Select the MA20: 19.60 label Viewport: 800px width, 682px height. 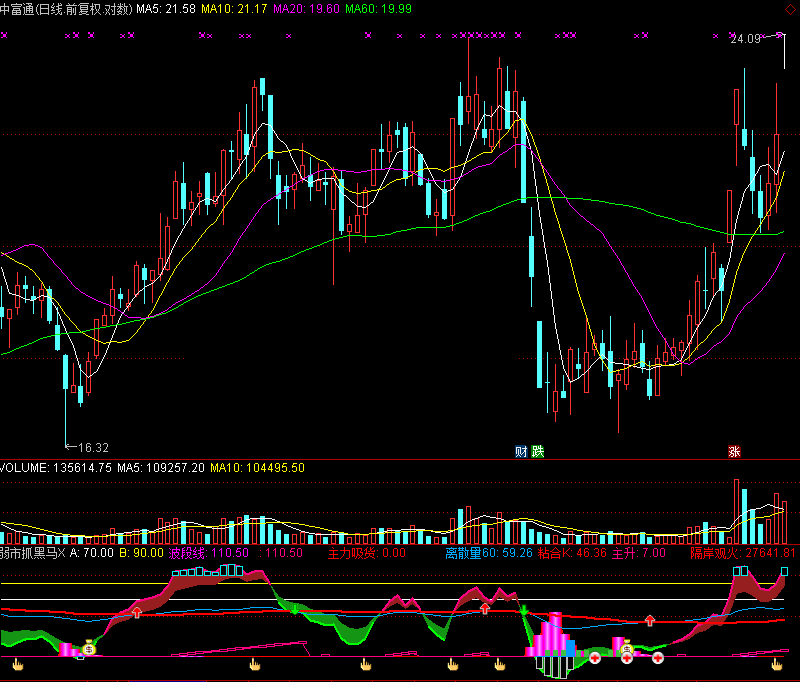pyautogui.click(x=307, y=9)
